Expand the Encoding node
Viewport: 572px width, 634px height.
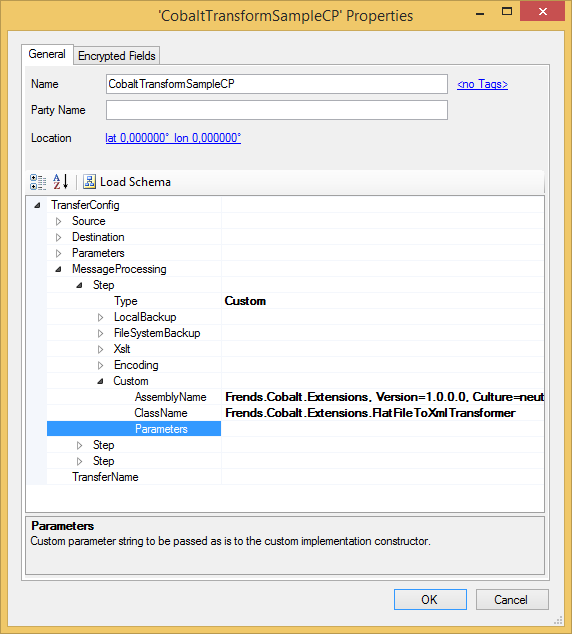pos(100,366)
